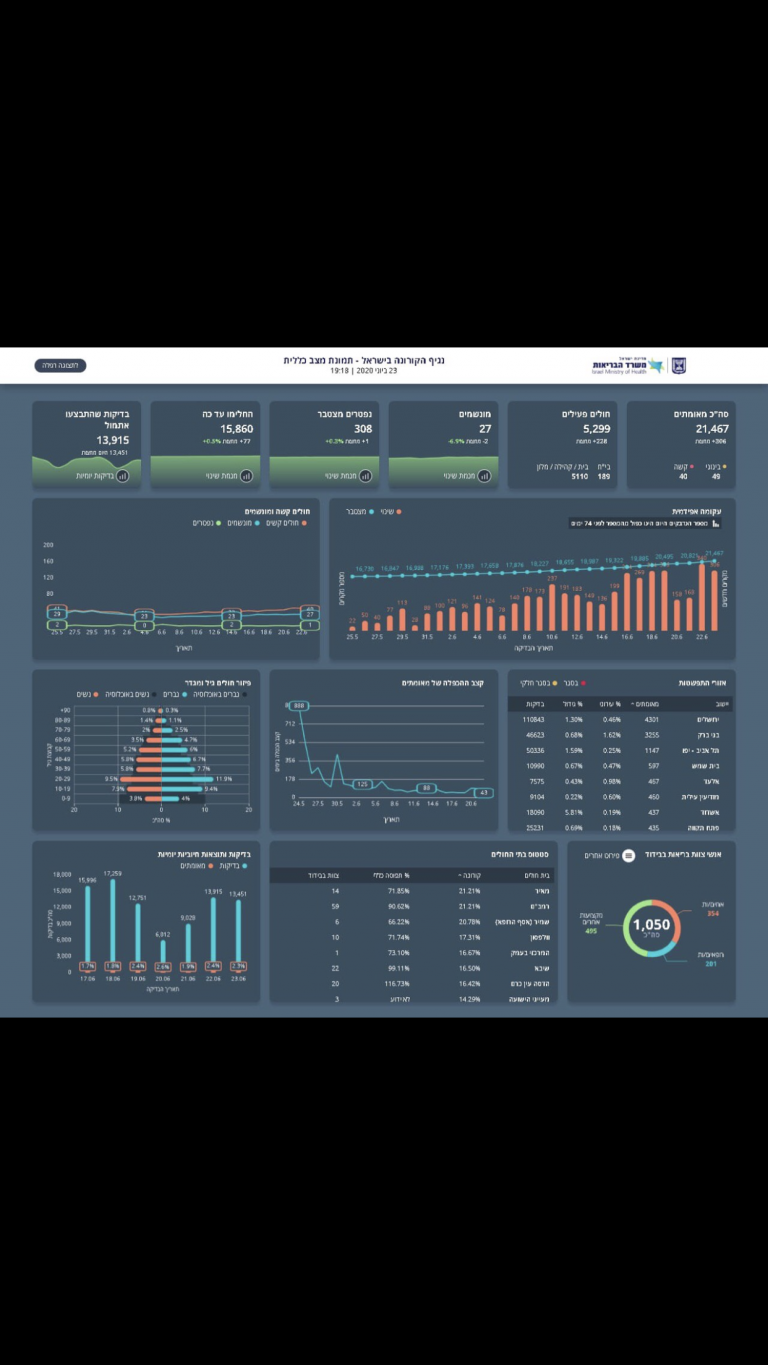Click the 'לתצוגה רגילה' view button
This screenshot has width=768, height=1365.
[60, 366]
